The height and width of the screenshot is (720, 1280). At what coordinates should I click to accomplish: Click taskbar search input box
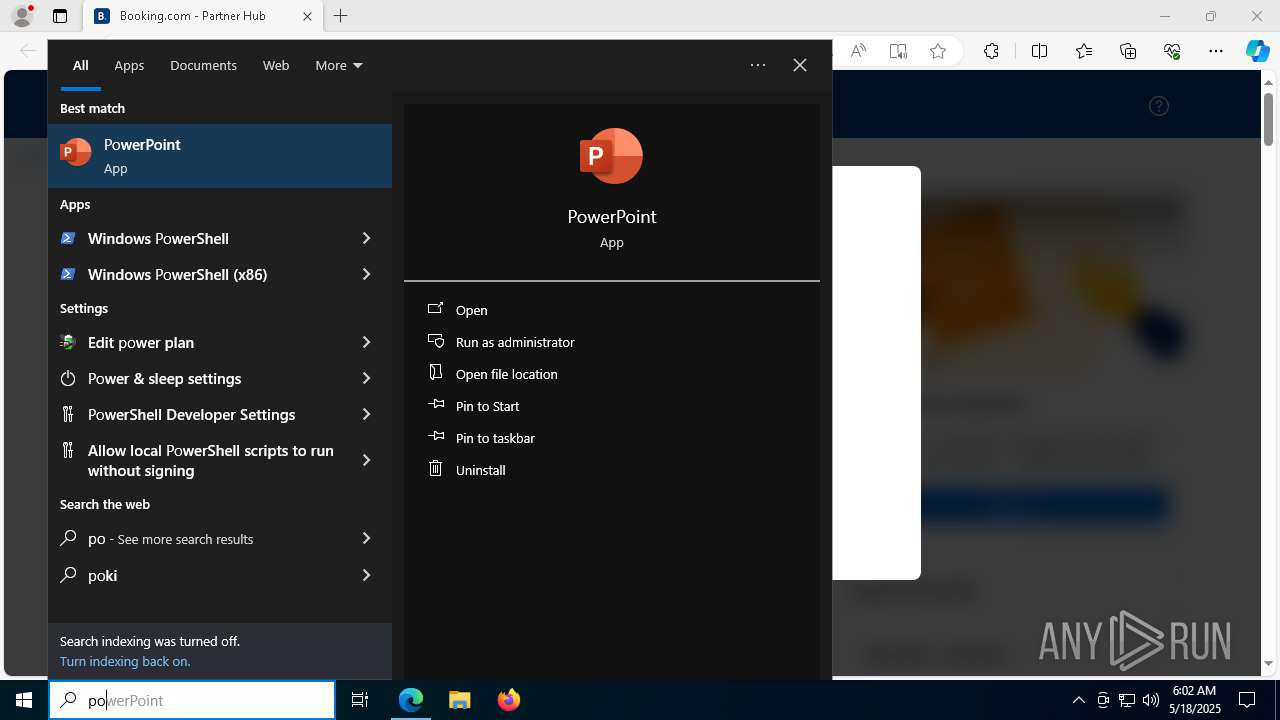pos(192,700)
